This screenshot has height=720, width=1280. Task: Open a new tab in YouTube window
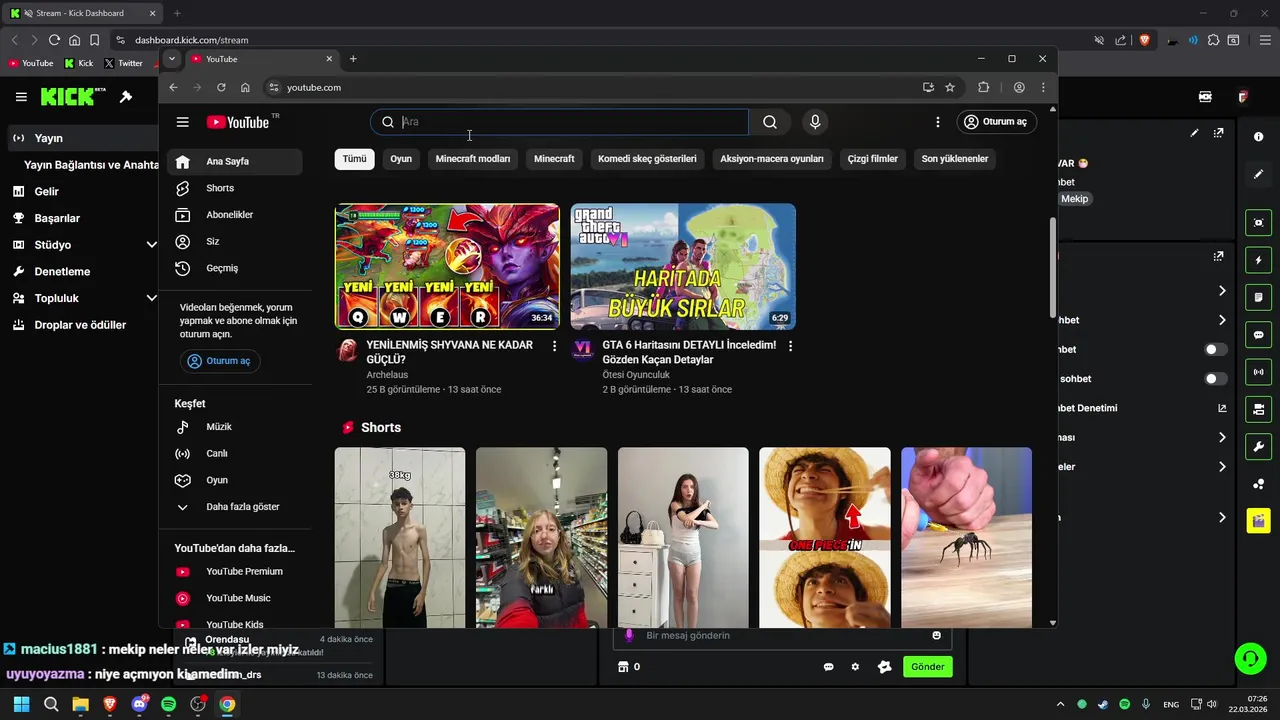click(353, 59)
